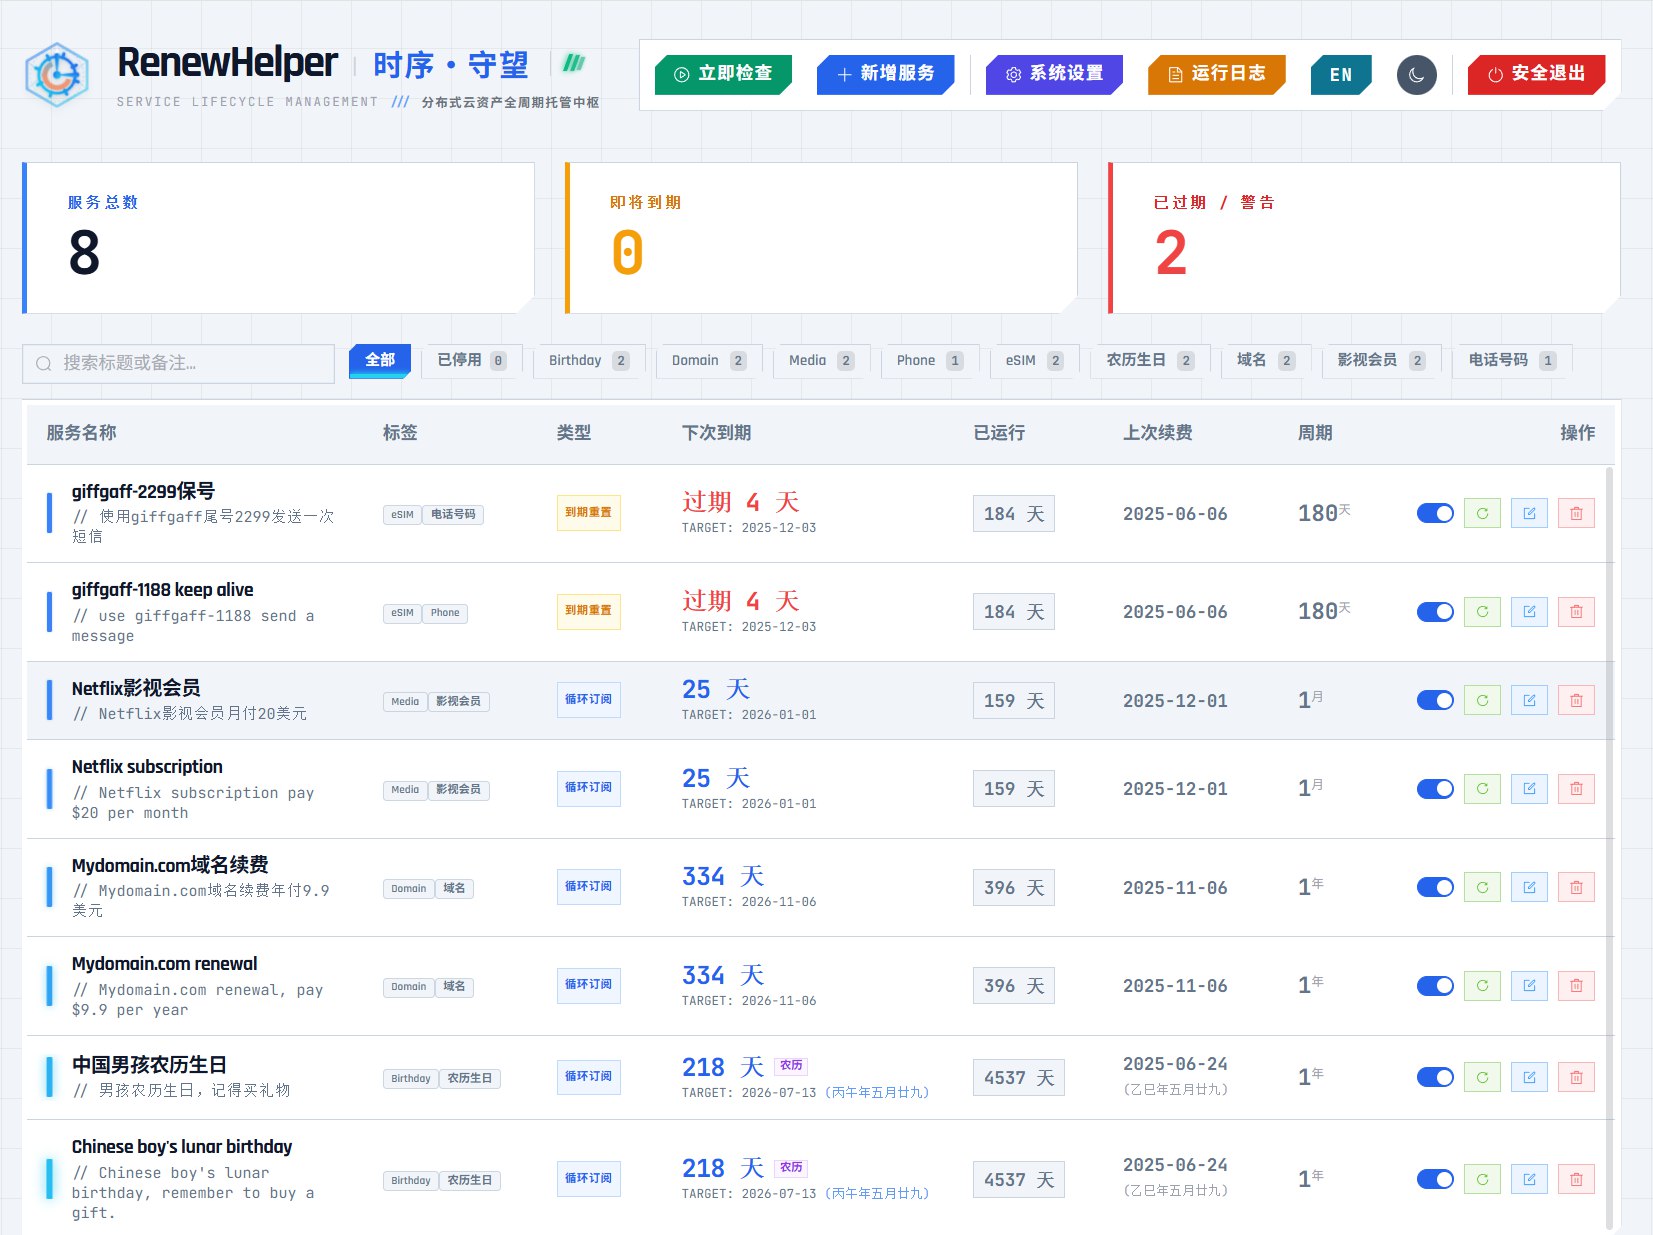This screenshot has width=1653, height=1235.
Task: Toggle the switch on Mydomain.com renewal row
Action: pyautogui.click(x=1435, y=985)
